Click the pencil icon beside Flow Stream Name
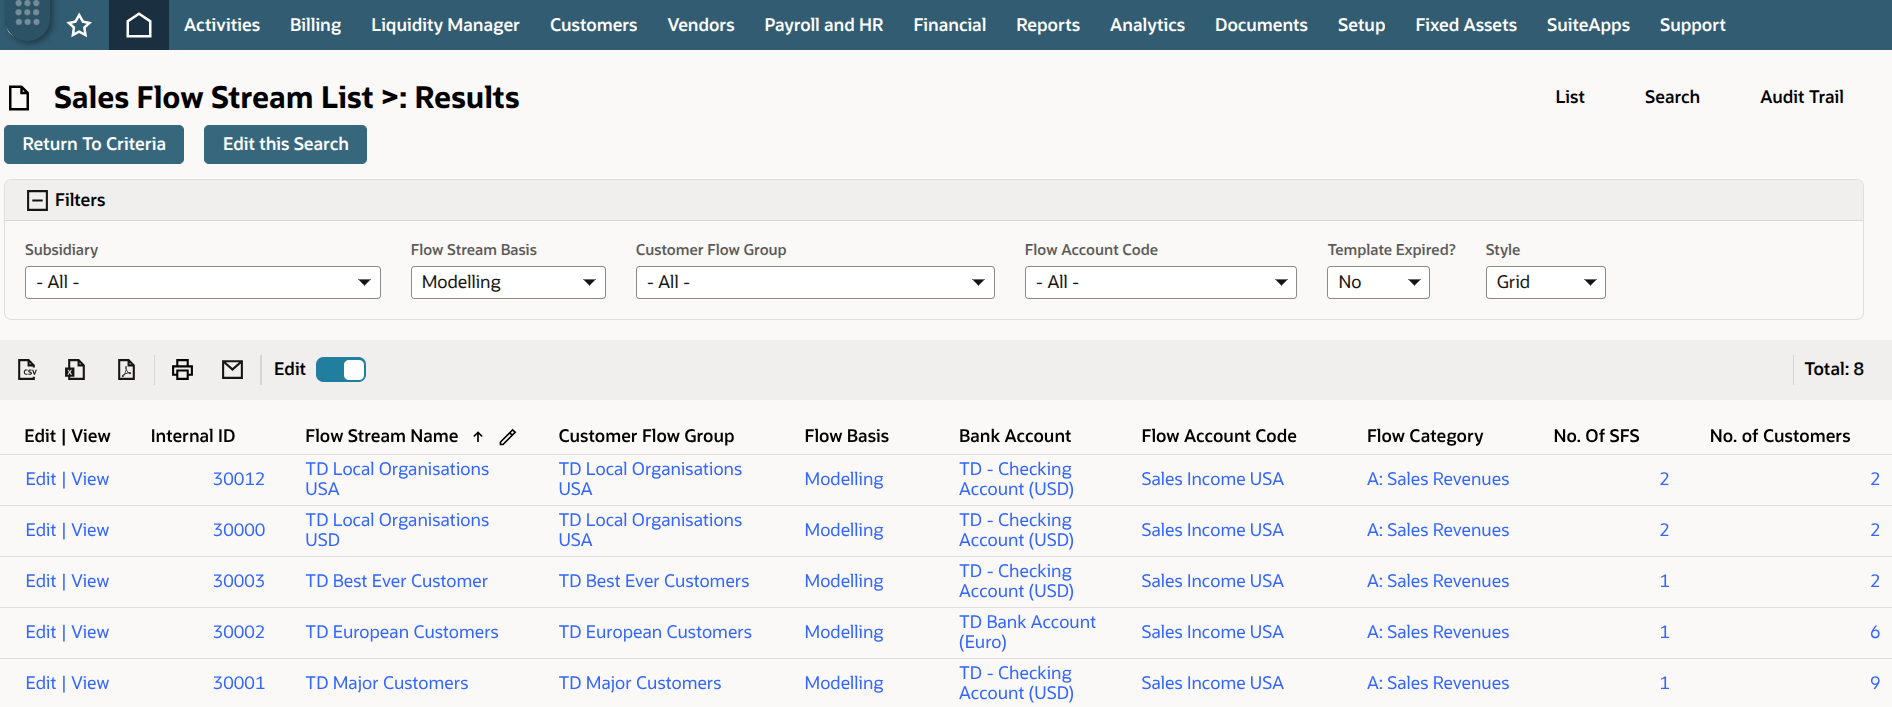This screenshot has width=1892, height=707. [x=508, y=437]
